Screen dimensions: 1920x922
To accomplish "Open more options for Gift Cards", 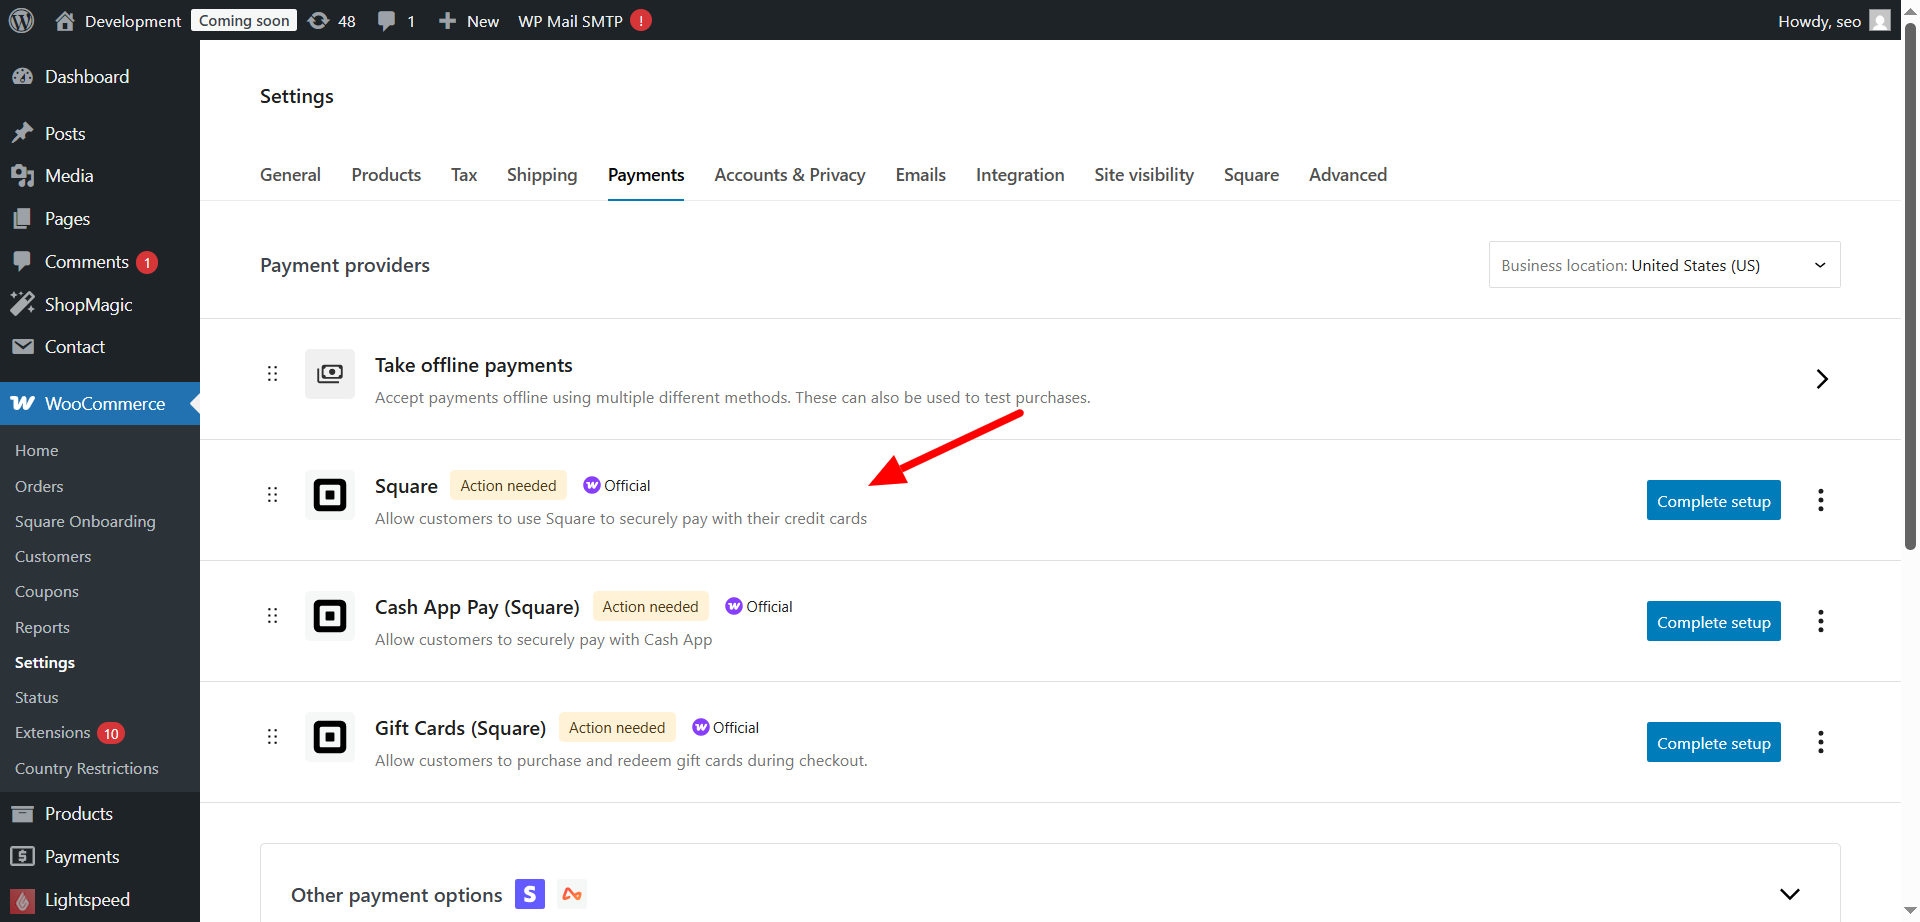I will [x=1821, y=742].
